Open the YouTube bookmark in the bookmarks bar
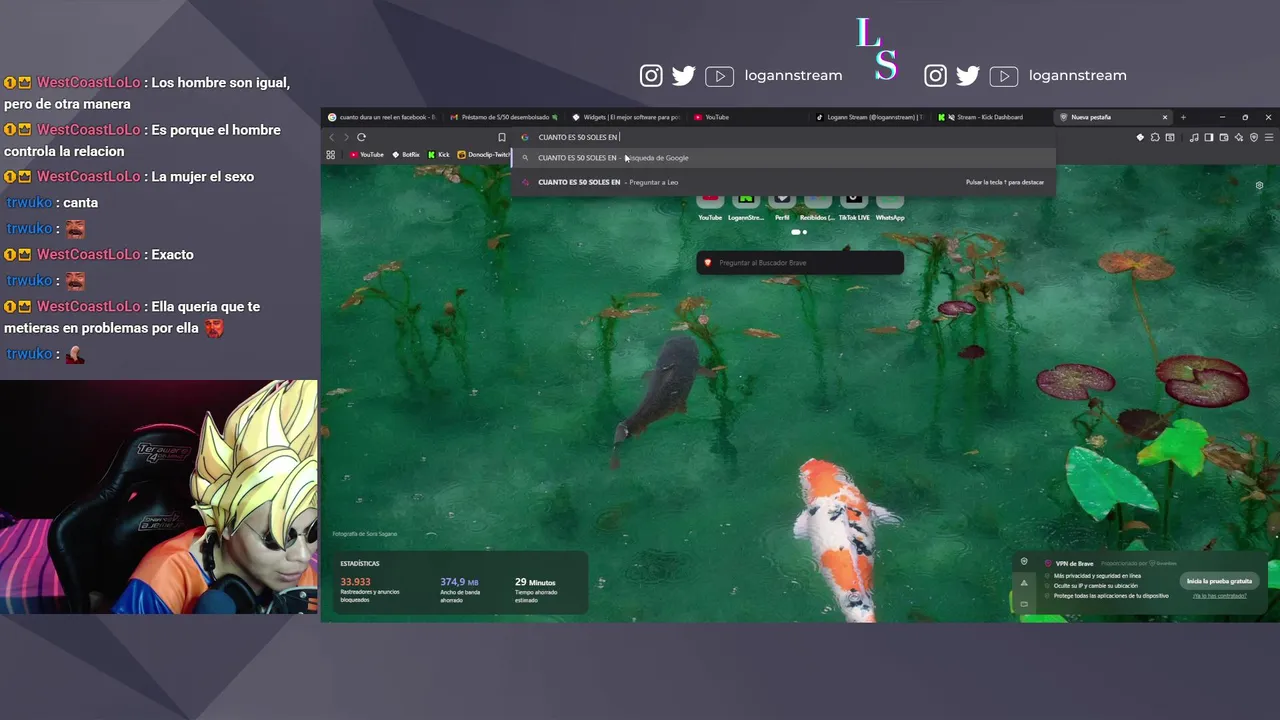This screenshot has width=1280, height=720. tap(367, 155)
